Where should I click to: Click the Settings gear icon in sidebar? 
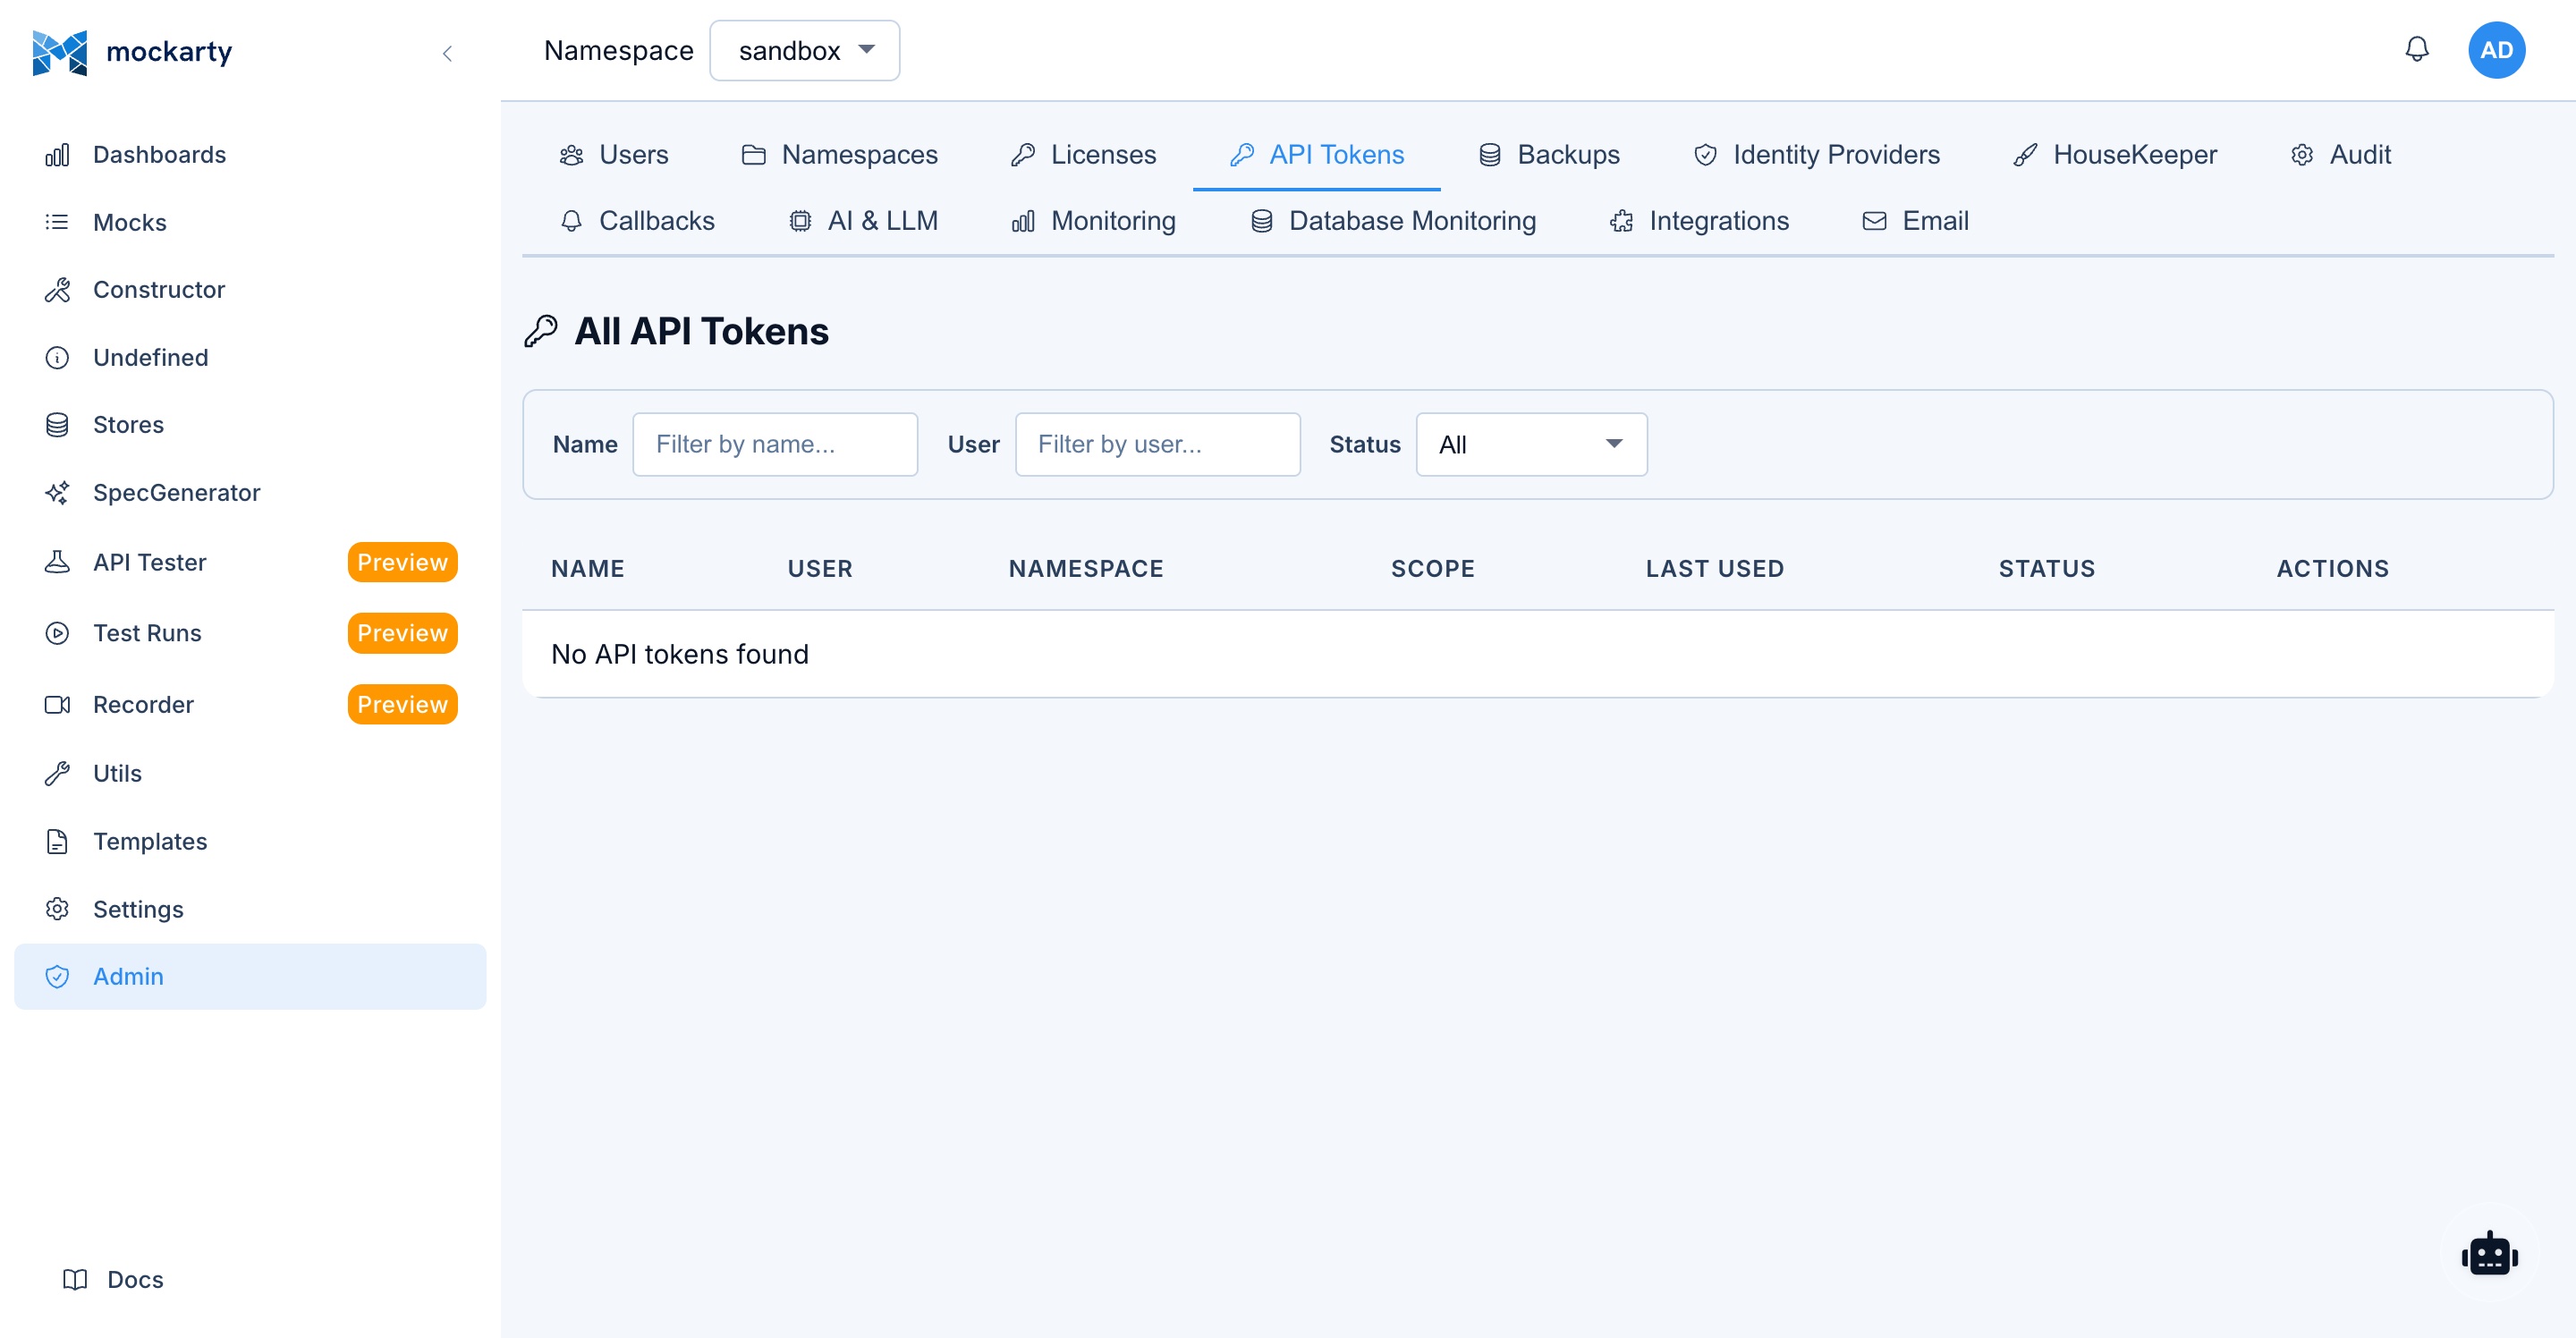point(57,909)
